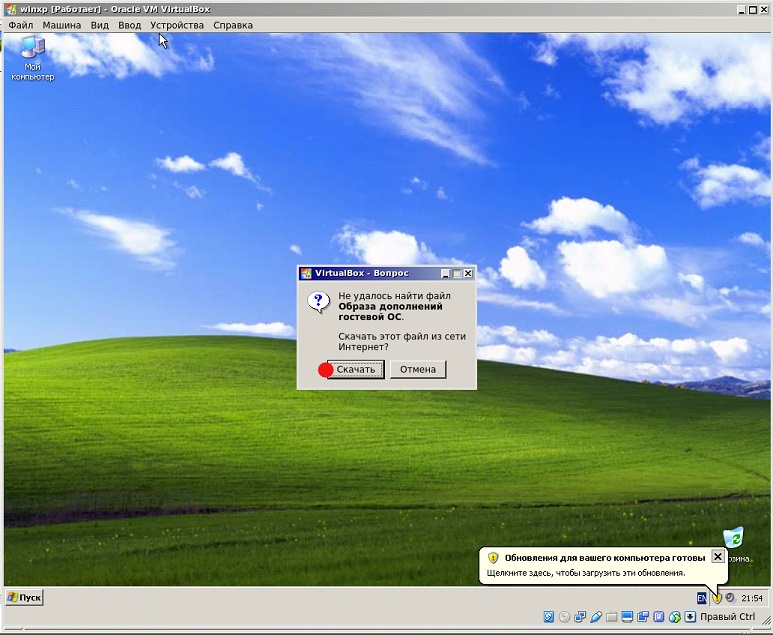This screenshot has height=635, width=773.
Task: Open the Пуск start menu
Action: point(24,598)
